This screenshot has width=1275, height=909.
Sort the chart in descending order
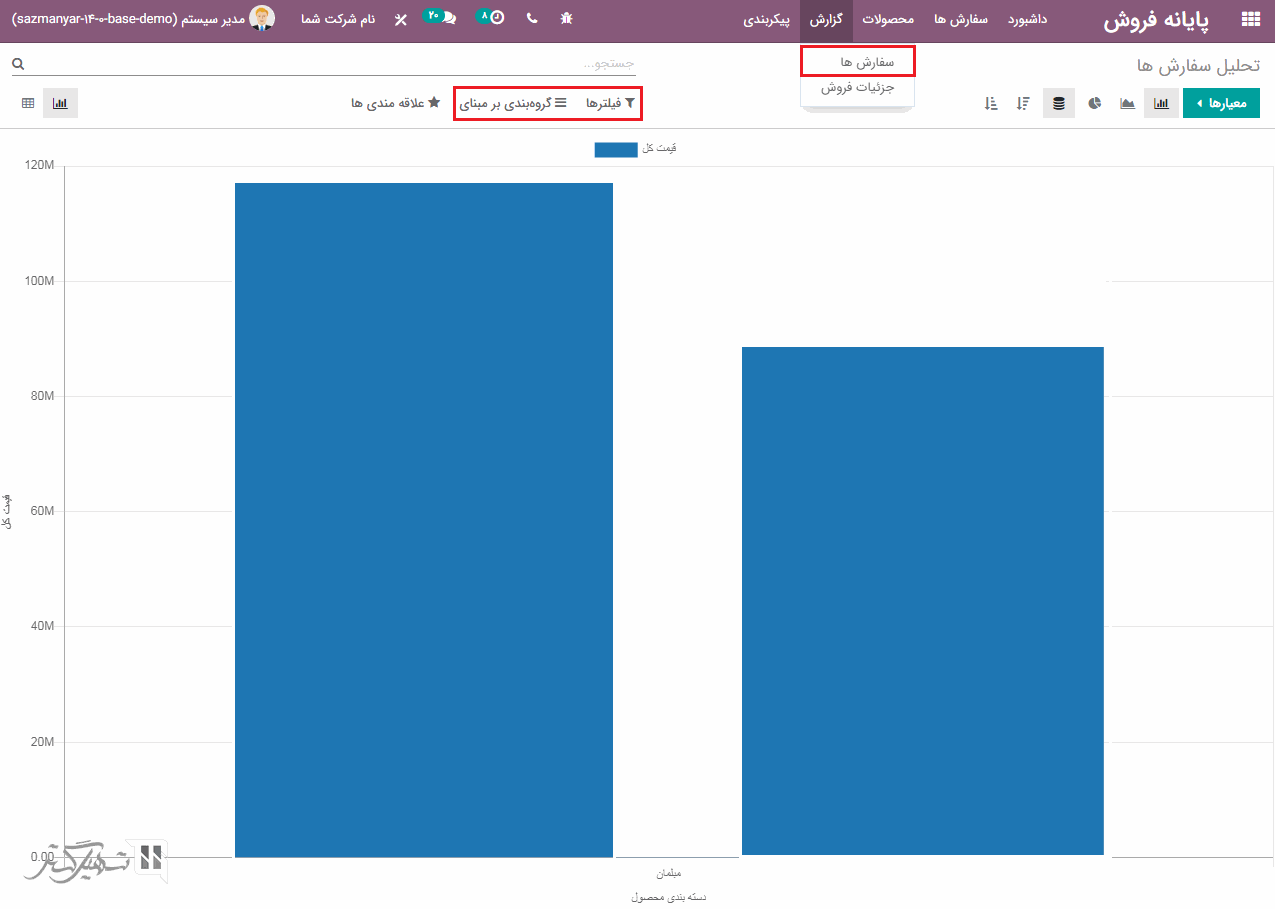click(x=1023, y=103)
